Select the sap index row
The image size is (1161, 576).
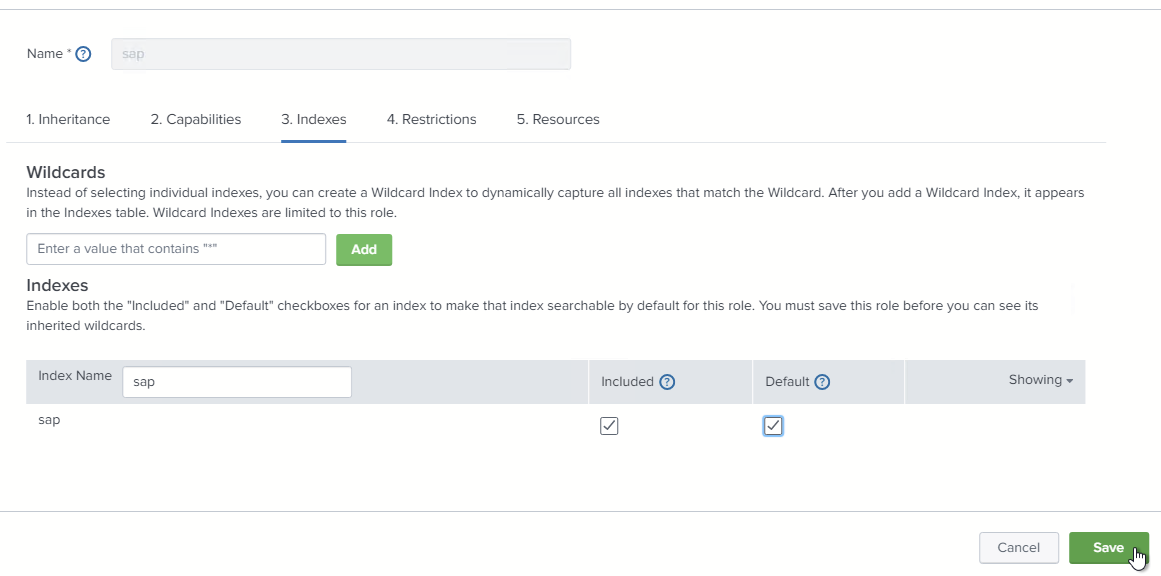pos(49,419)
